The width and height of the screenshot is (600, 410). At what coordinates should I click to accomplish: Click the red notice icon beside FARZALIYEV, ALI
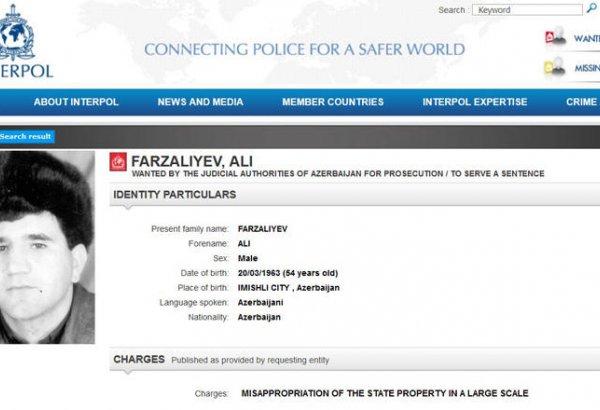[118, 162]
